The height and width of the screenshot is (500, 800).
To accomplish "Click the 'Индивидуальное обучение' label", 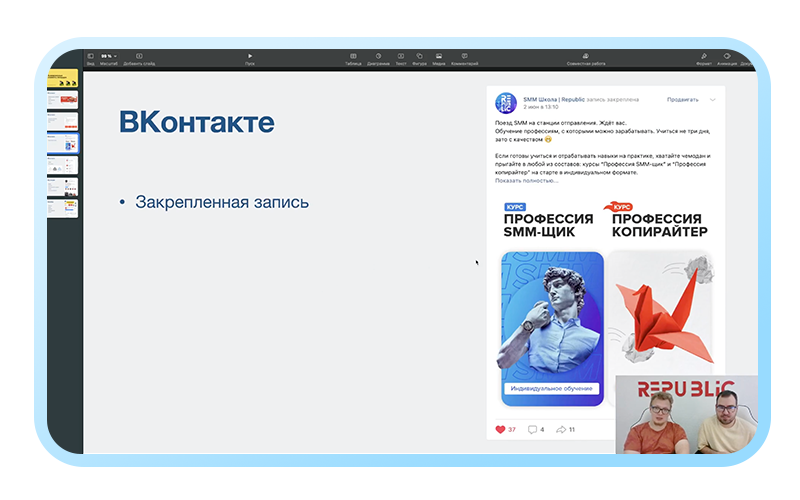I will tap(552, 389).
